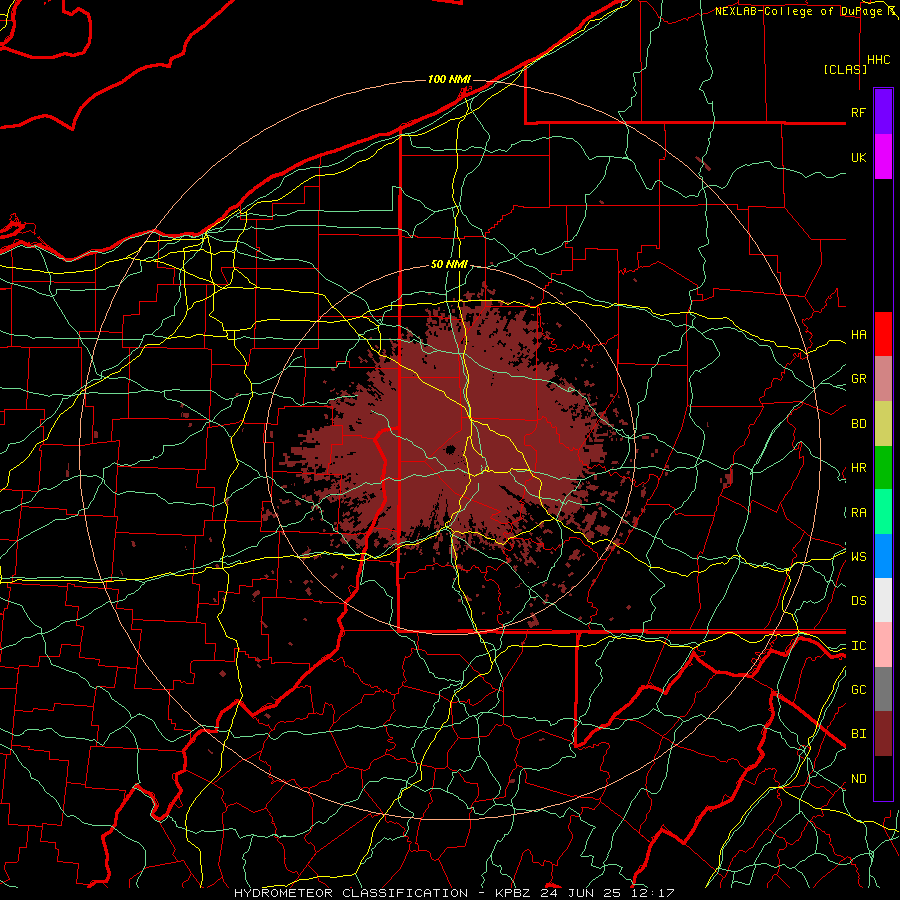Click the DS legend label
900x900 pixels.
858,601
